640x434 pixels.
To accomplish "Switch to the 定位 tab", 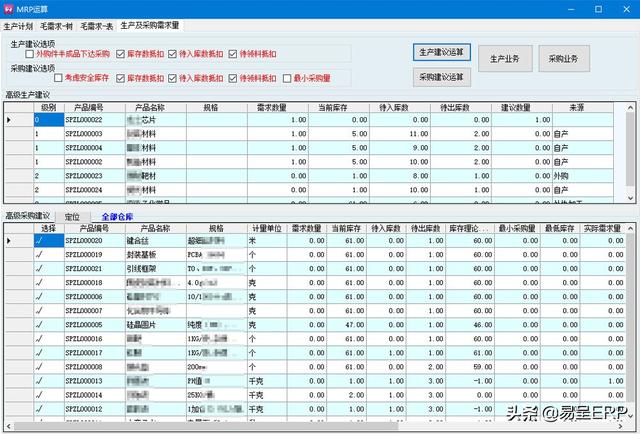I will coord(72,216).
